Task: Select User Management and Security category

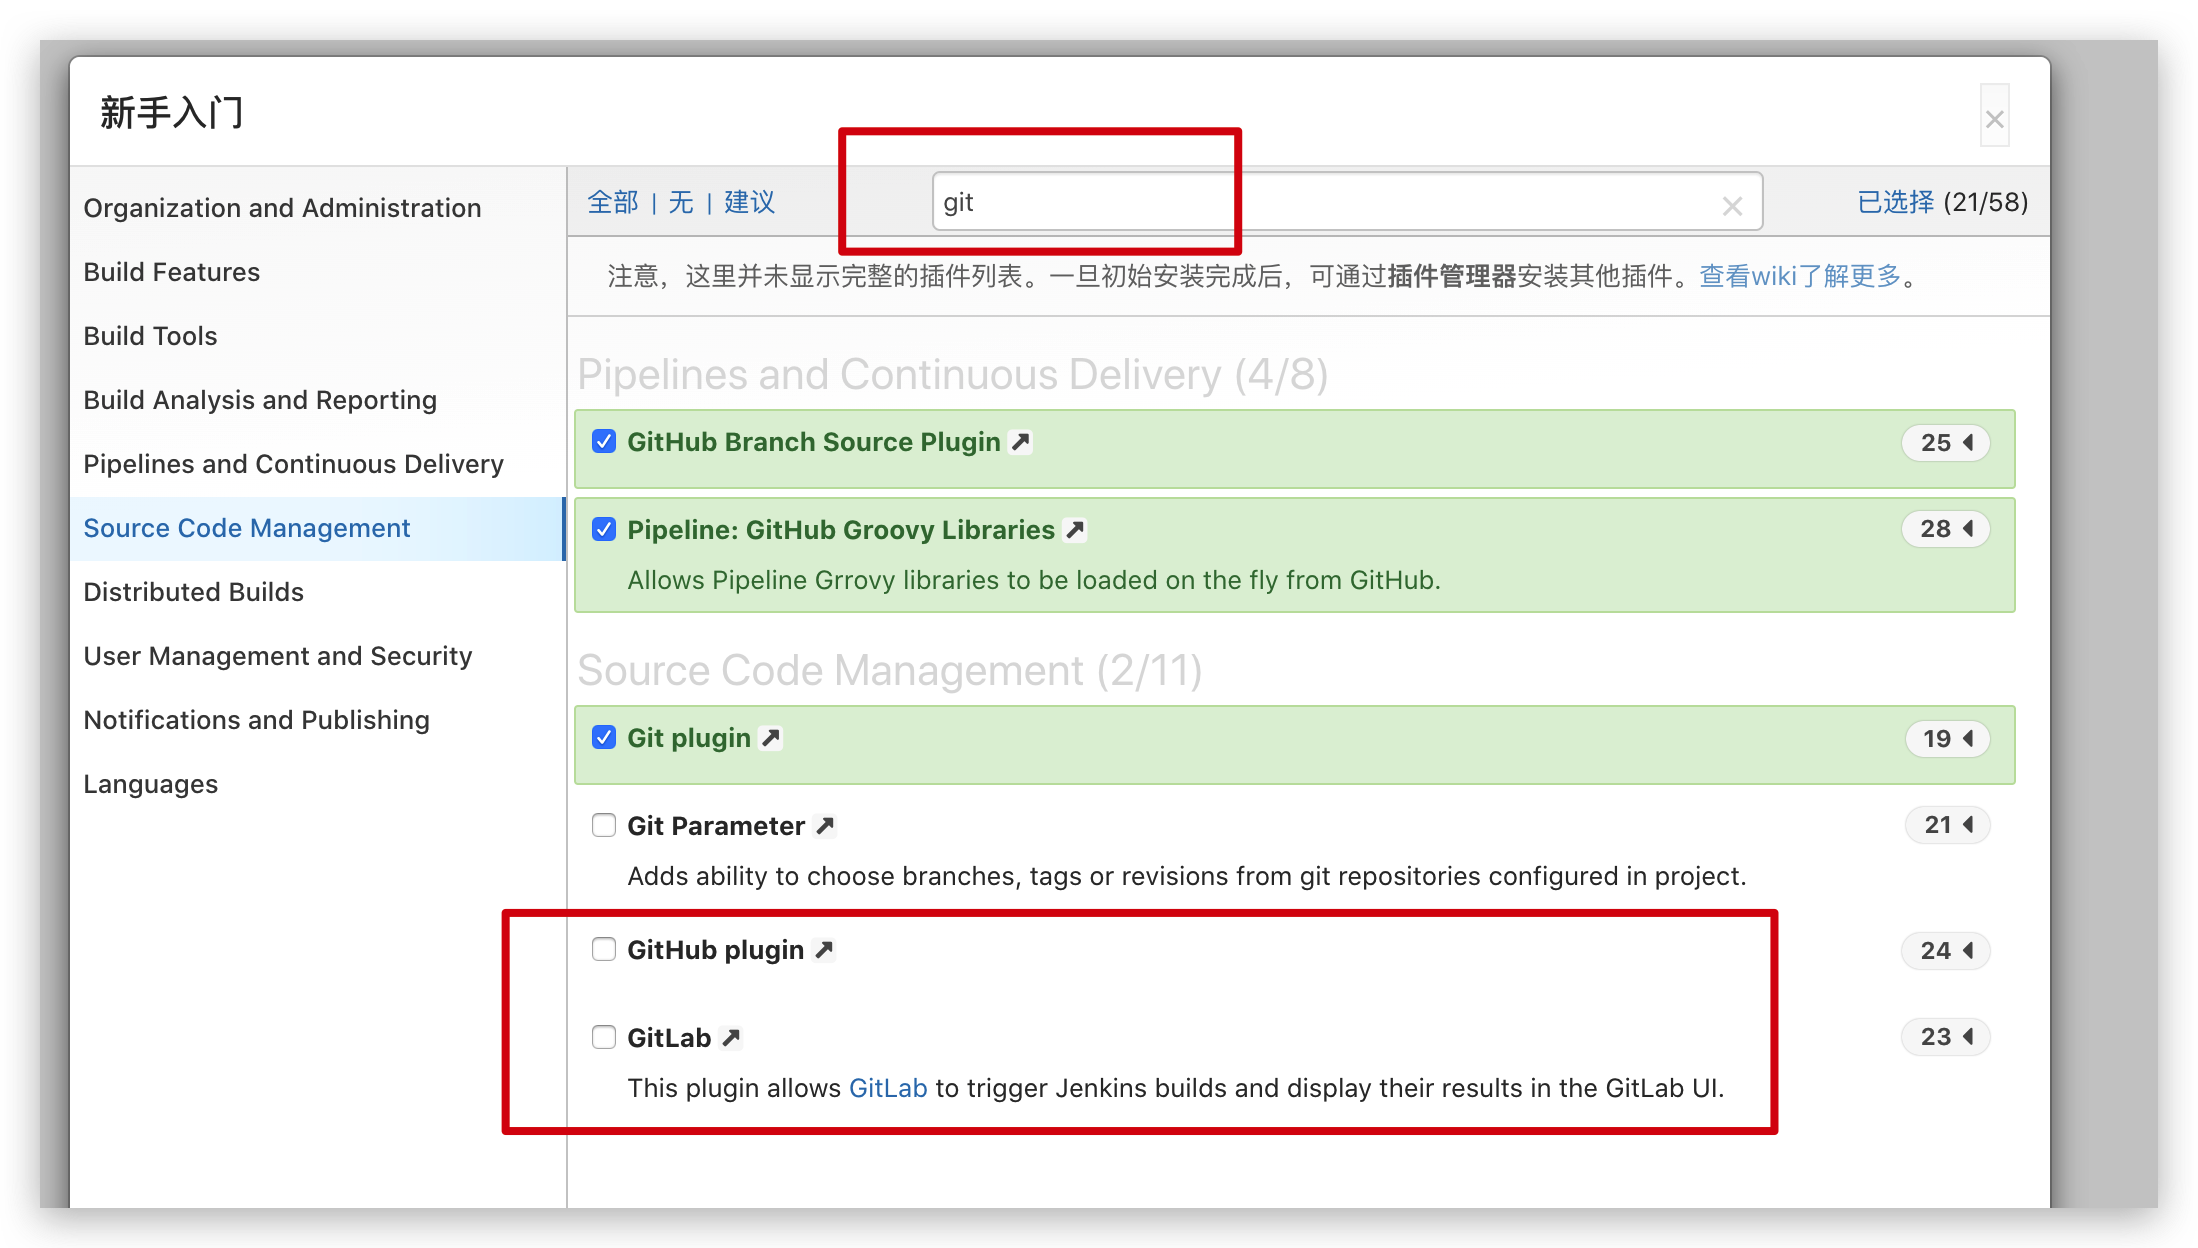Action: [x=318, y=656]
